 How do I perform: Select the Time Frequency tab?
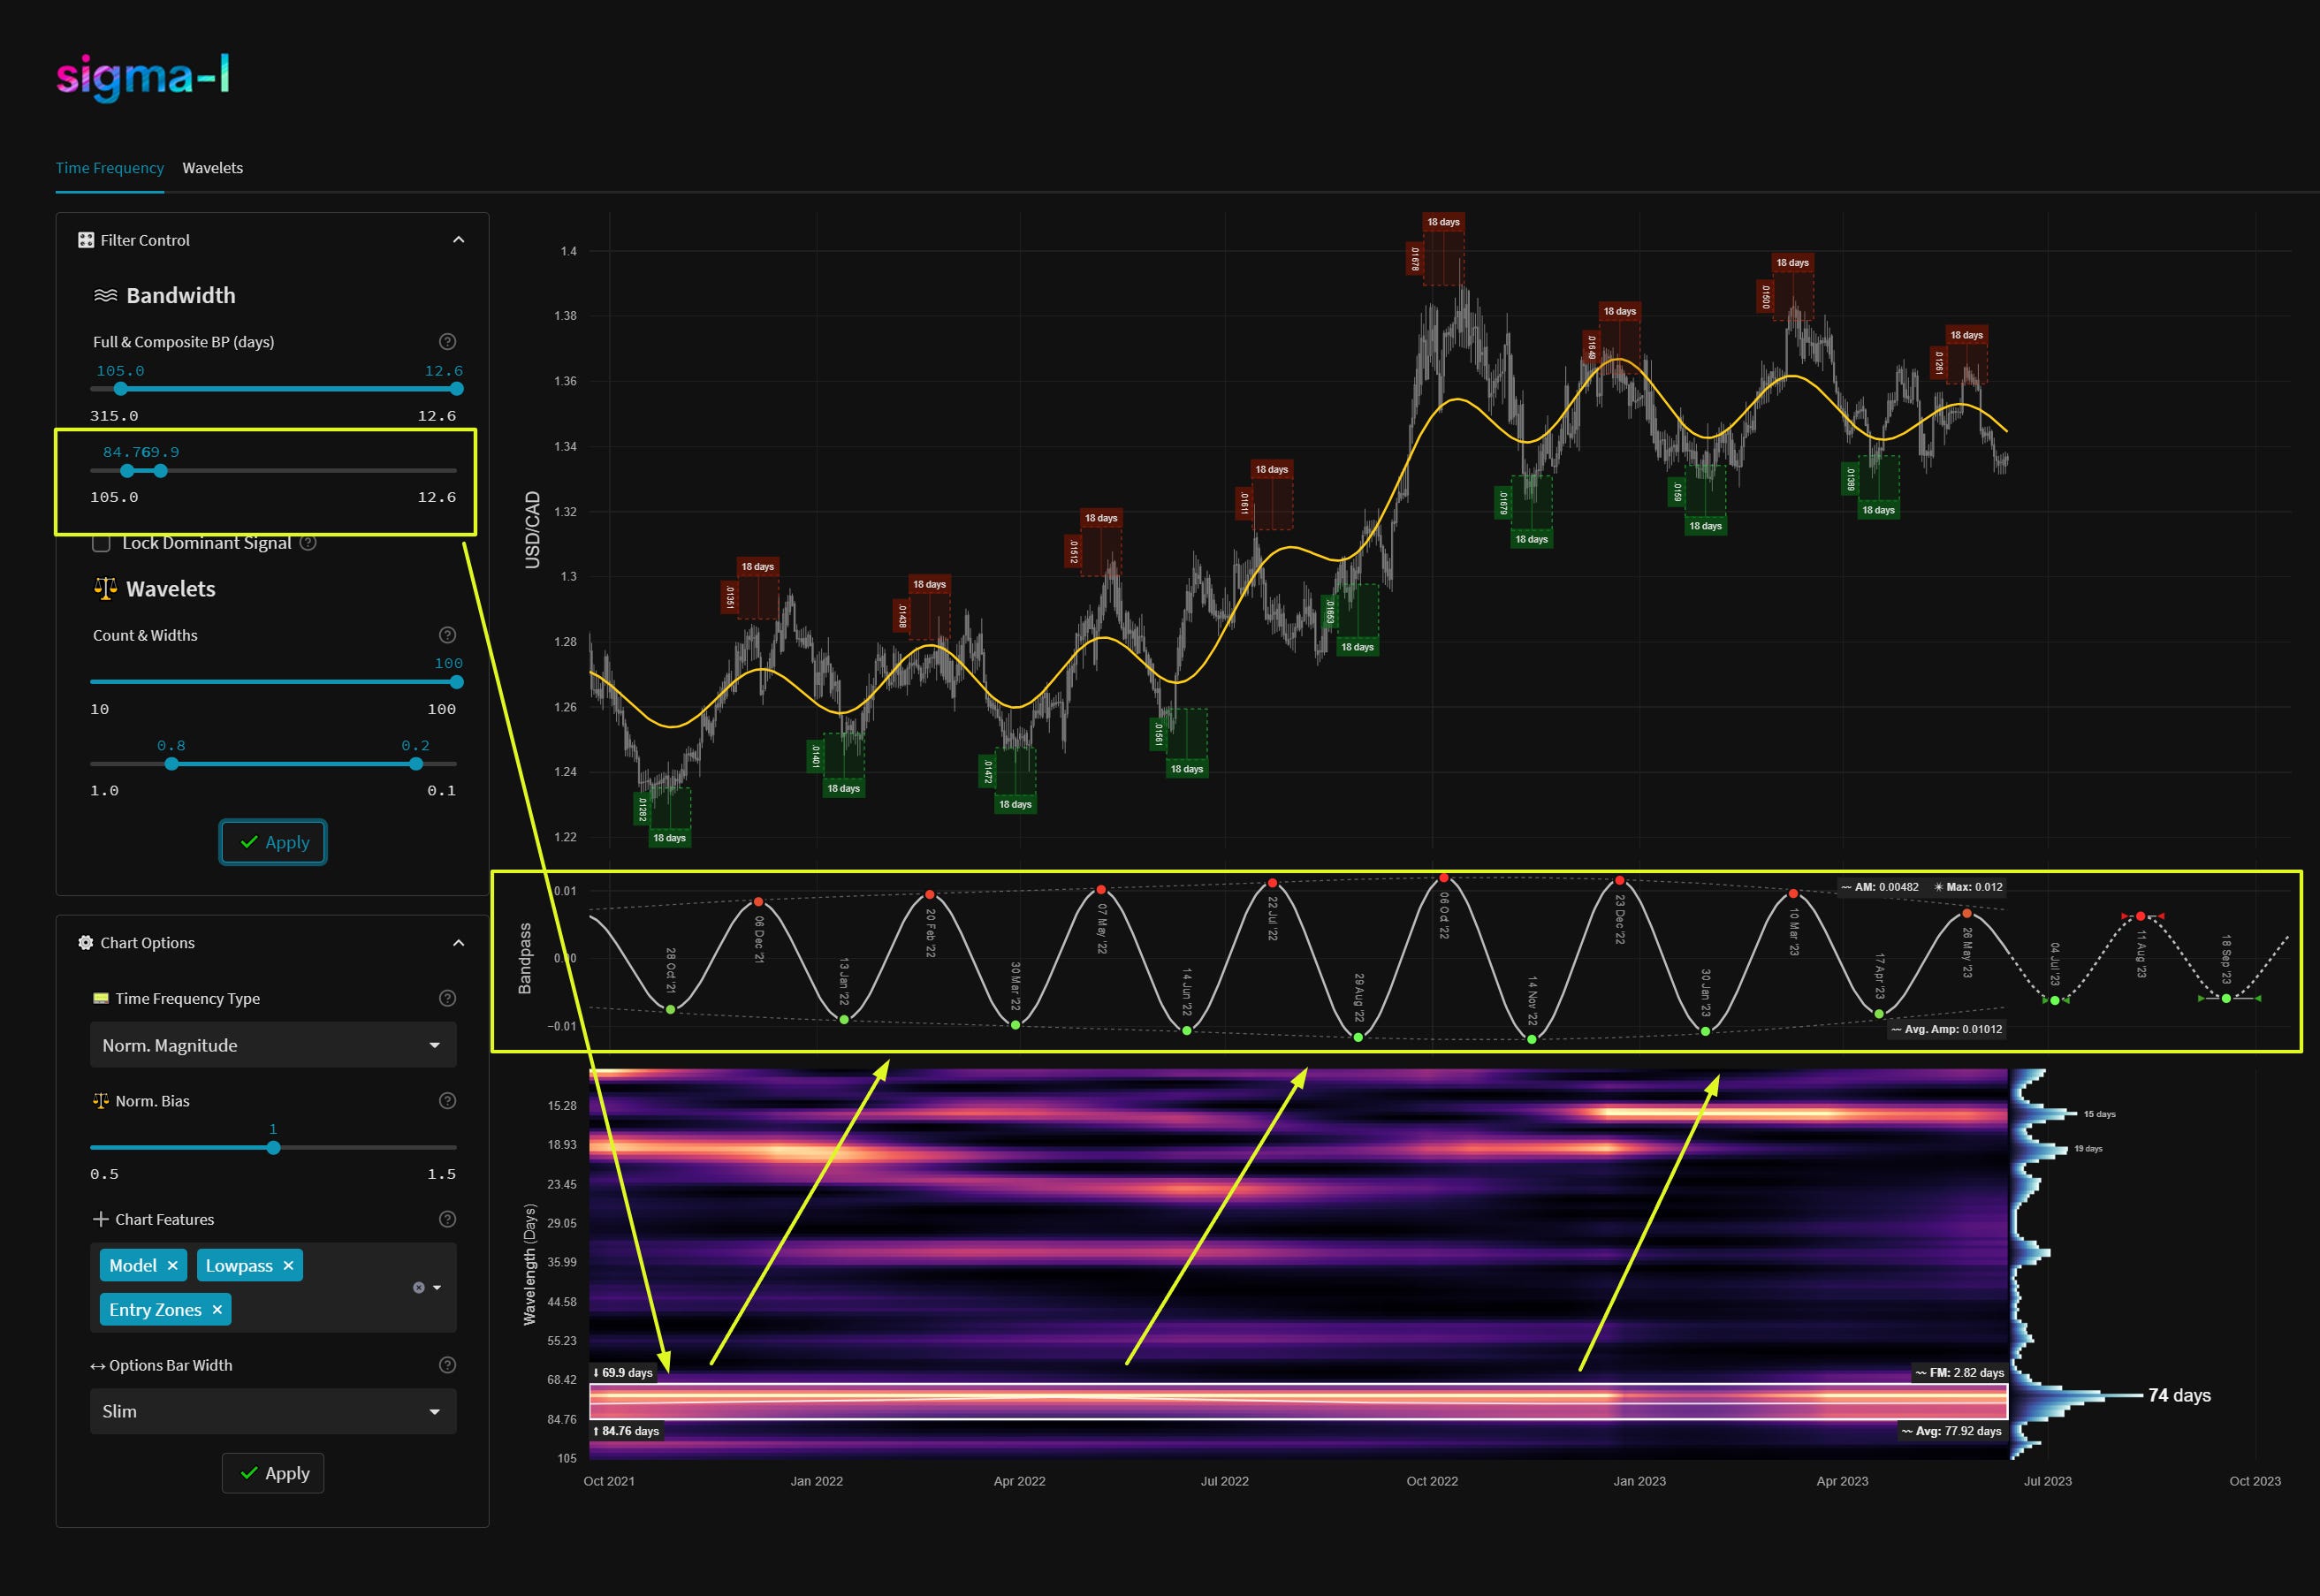110,167
